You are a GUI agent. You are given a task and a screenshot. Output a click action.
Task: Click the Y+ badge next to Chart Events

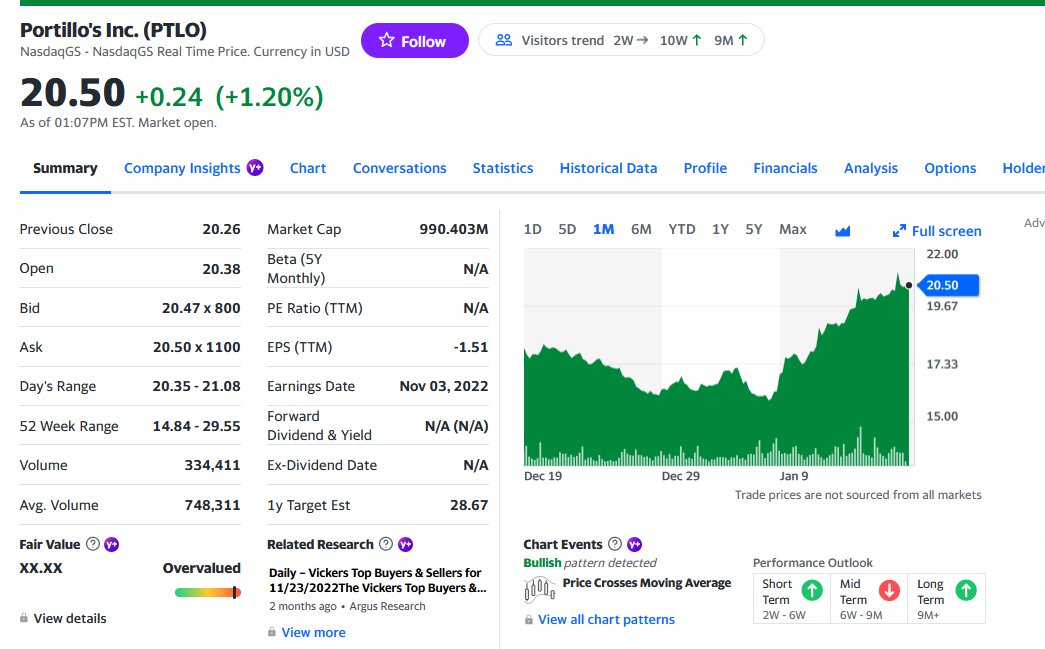point(634,544)
